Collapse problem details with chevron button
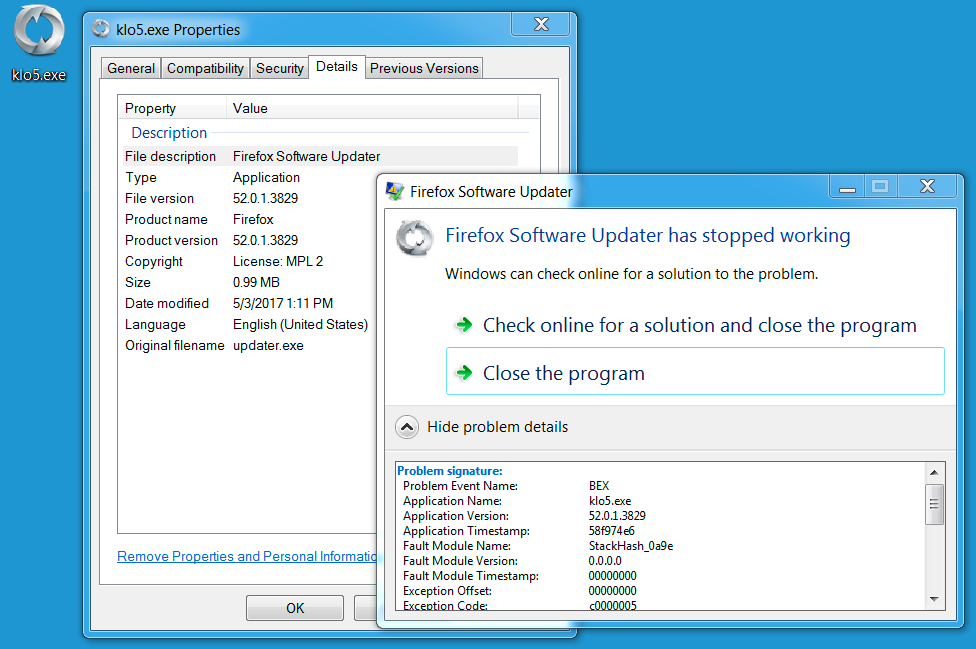The width and height of the screenshot is (976, 649). coord(406,427)
